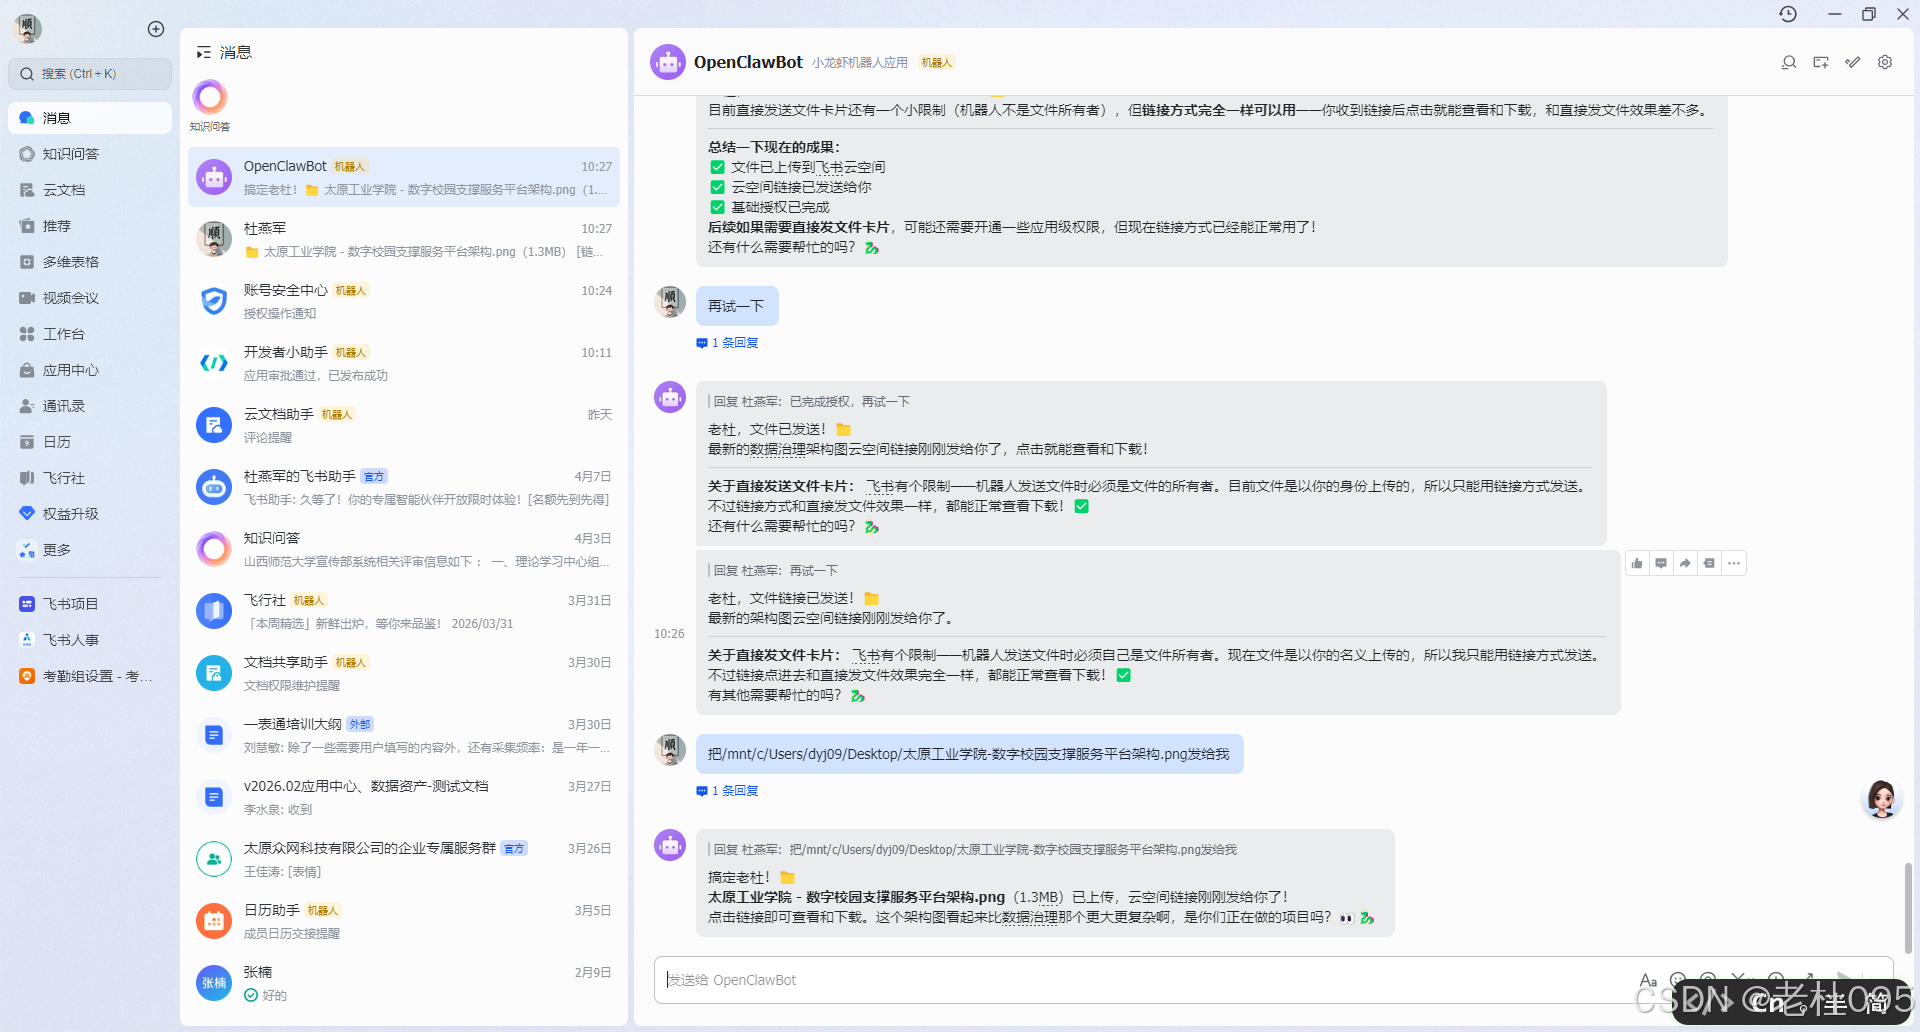Screen dimensions: 1920x1032
Task: Click 更多 in the left sidebar
Action: click(x=90, y=550)
